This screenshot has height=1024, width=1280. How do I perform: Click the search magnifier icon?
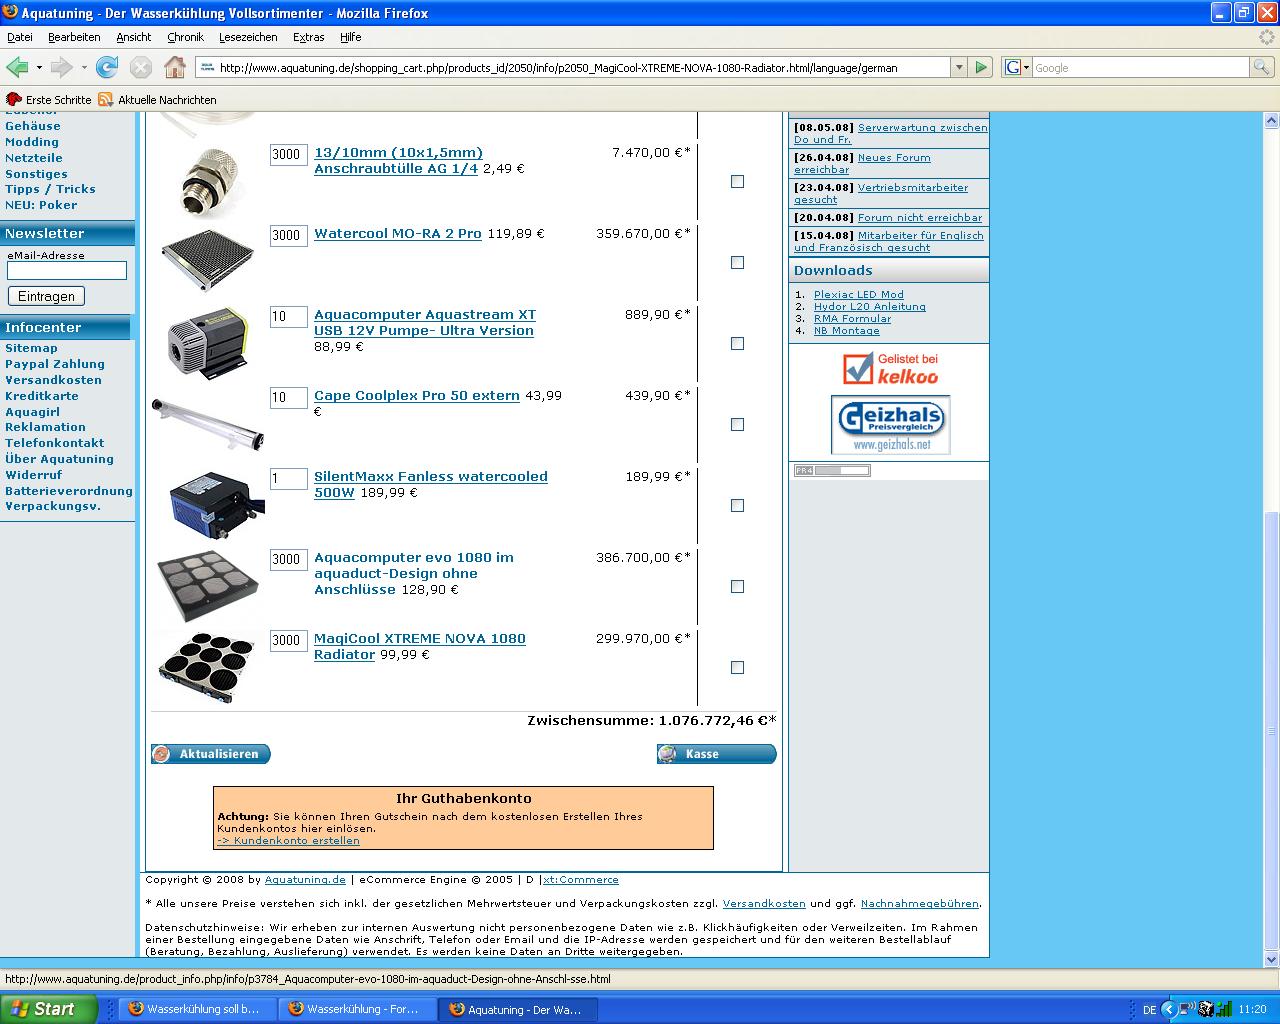click(1262, 67)
